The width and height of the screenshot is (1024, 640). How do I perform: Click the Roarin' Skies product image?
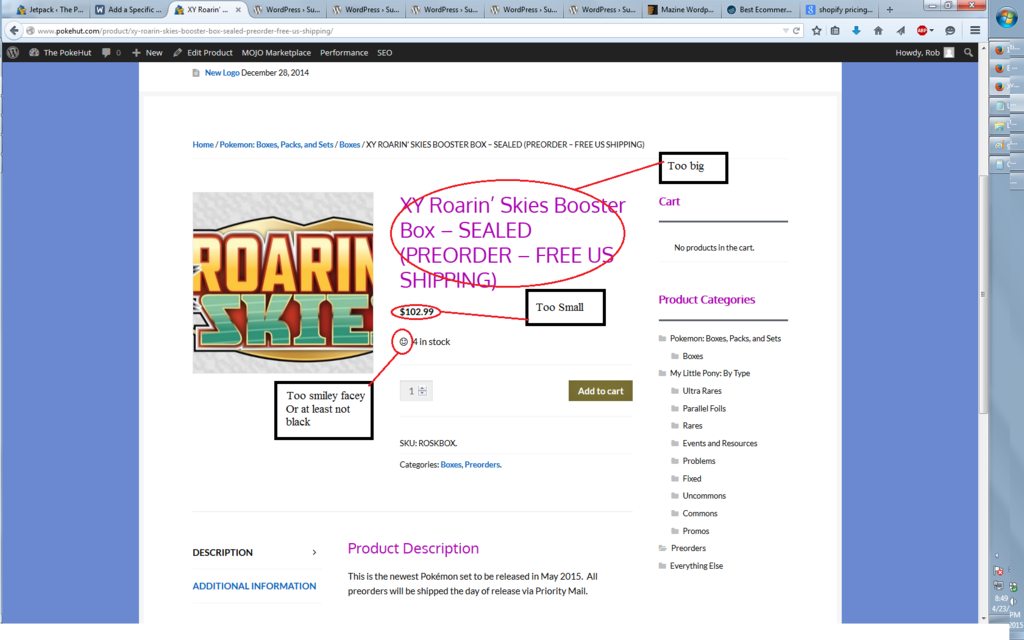pyautogui.click(x=283, y=283)
